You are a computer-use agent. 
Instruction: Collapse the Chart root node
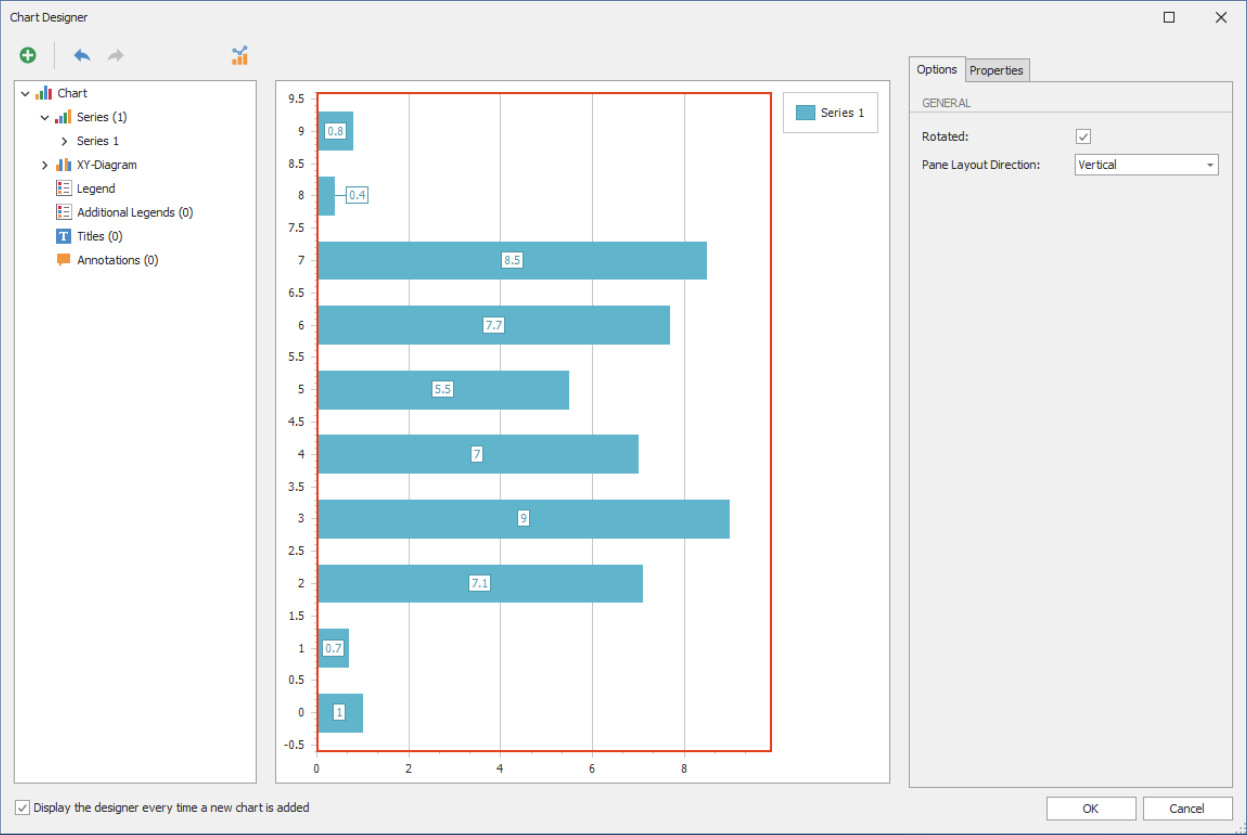(25, 94)
